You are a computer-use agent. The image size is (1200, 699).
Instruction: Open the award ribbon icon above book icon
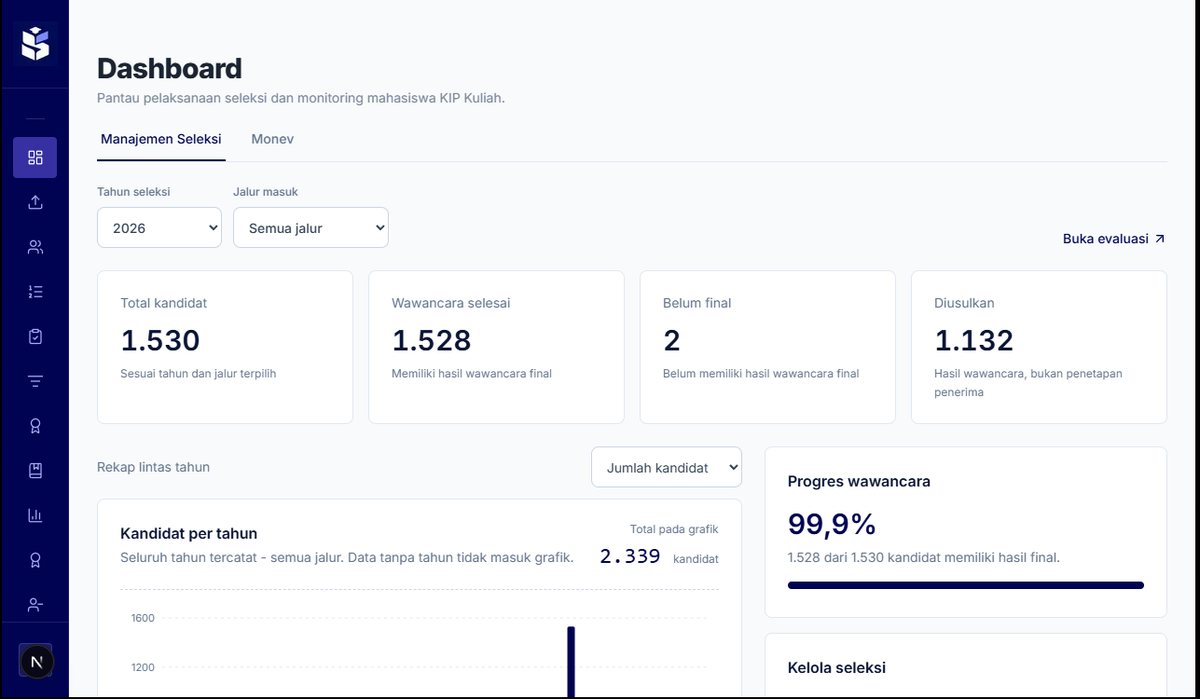(35, 426)
